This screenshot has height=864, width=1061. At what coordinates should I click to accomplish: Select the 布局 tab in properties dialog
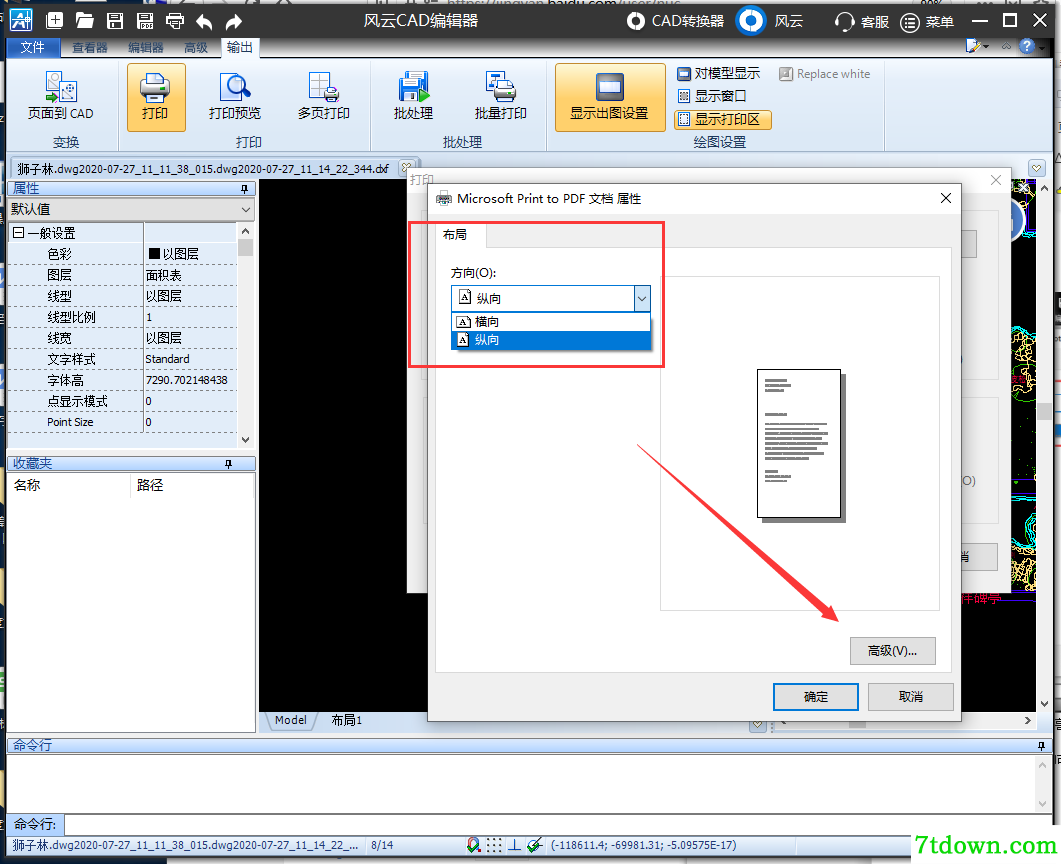click(455, 235)
